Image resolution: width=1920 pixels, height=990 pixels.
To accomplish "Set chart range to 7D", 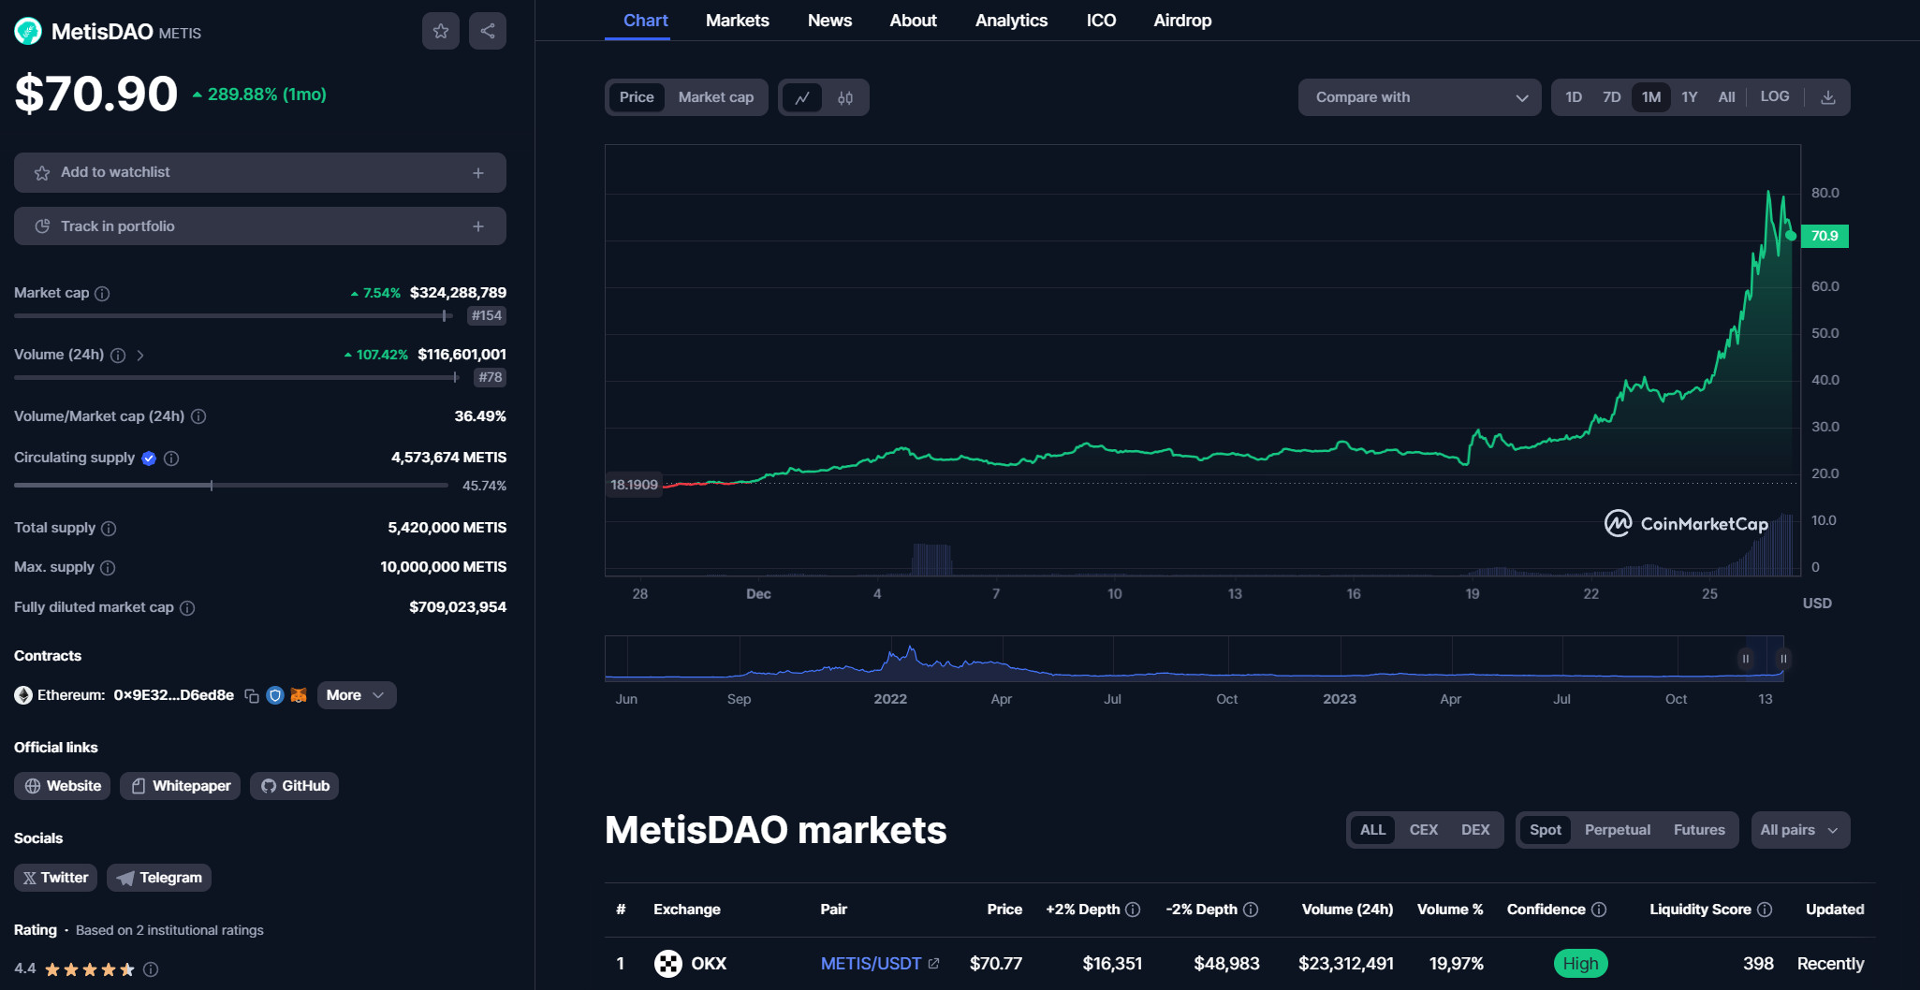I will tap(1611, 97).
